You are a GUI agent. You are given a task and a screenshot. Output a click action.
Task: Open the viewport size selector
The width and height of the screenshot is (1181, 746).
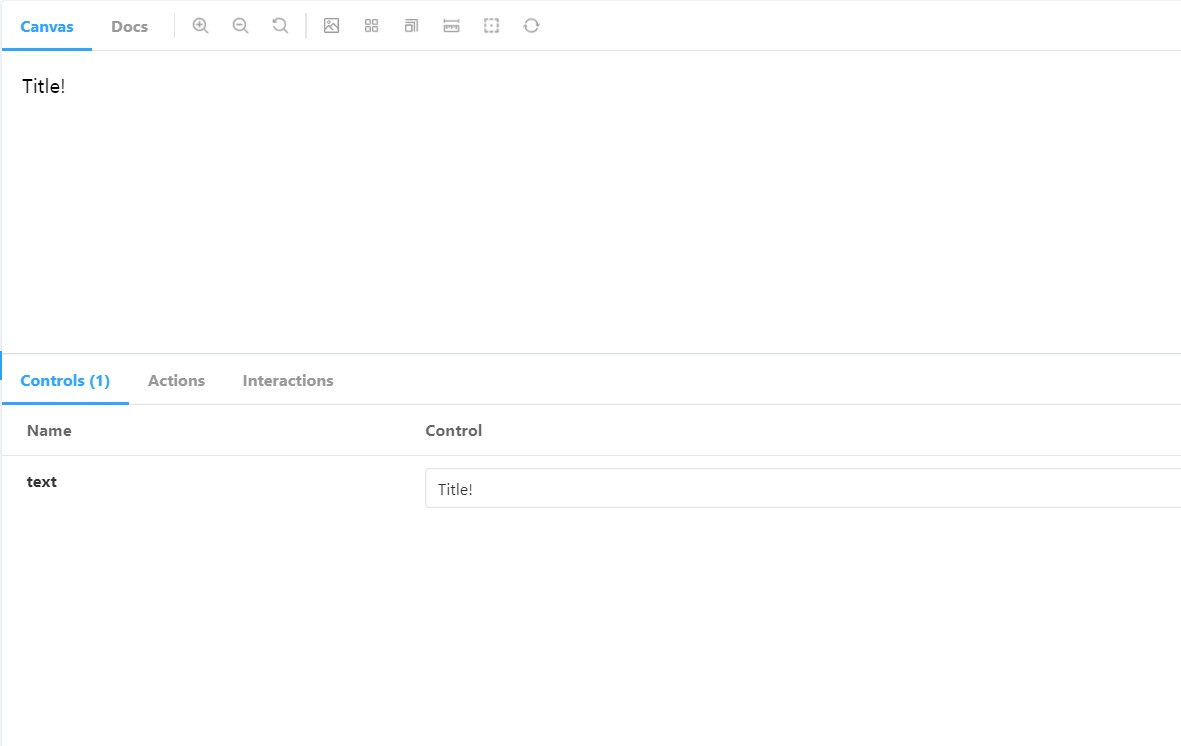(x=411, y=26)
